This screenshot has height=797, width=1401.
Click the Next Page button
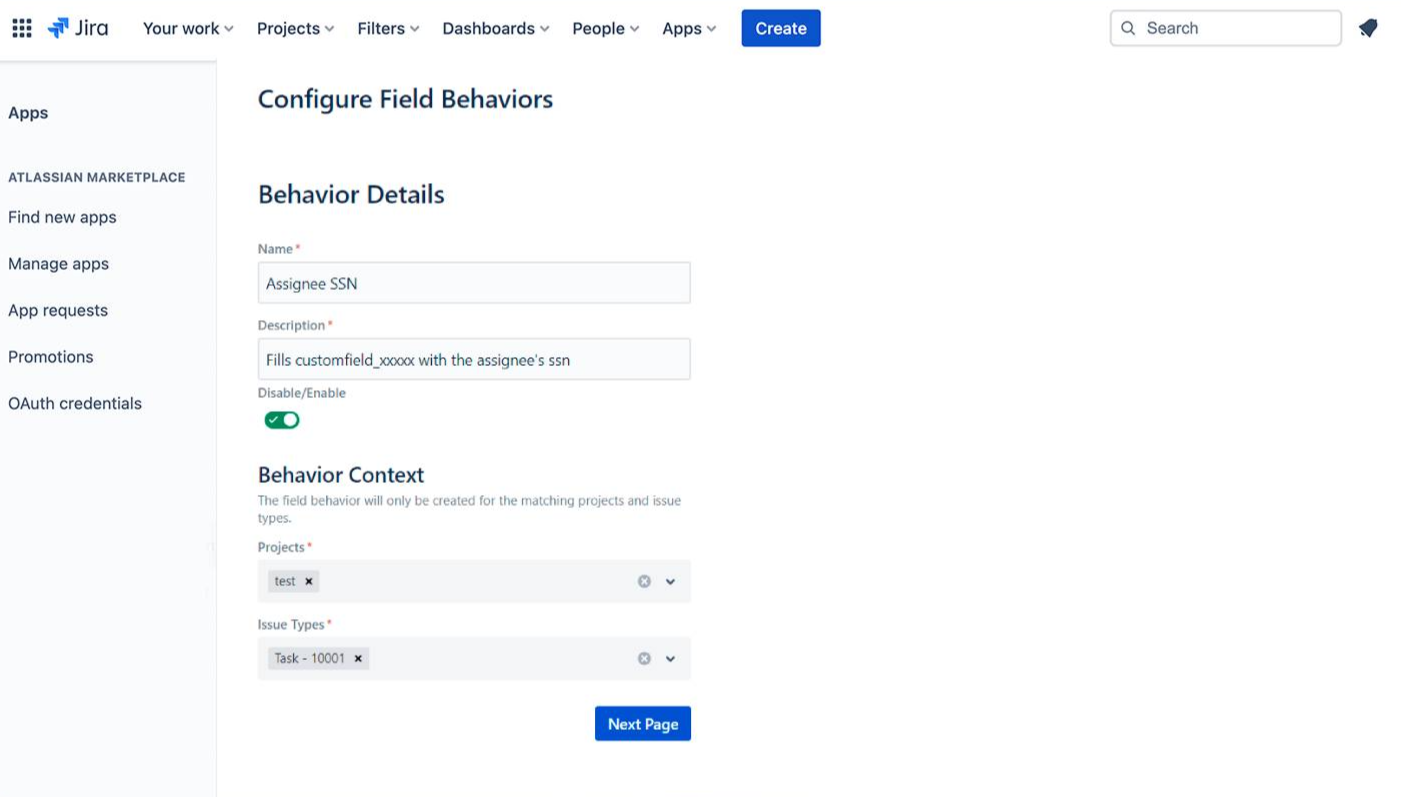[x=642, y=724]
